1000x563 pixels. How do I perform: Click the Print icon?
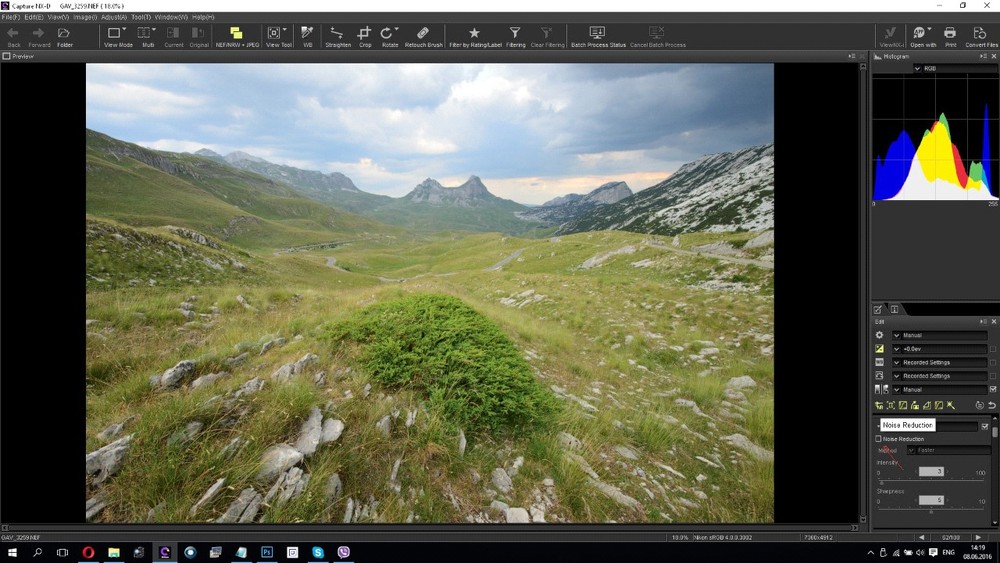(949, 36)
